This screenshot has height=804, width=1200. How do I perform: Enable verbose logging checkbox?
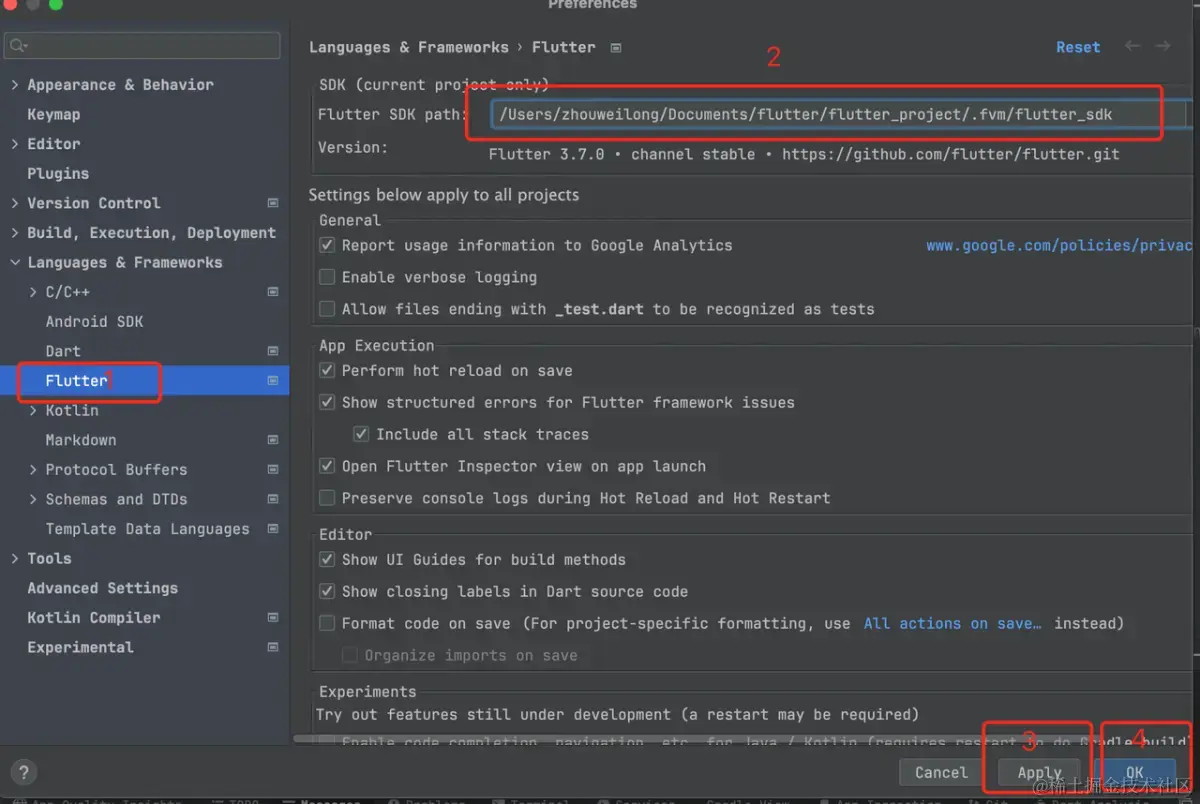coord(327,277)
